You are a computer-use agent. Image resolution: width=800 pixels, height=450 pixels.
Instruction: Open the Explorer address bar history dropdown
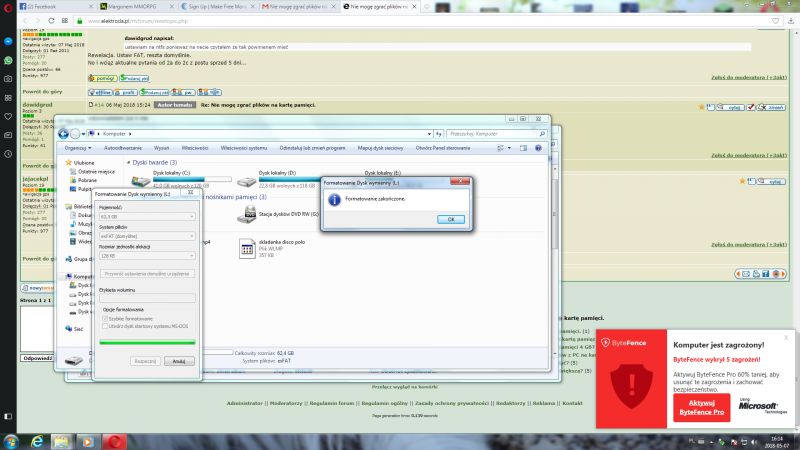[x=429, y=134]
